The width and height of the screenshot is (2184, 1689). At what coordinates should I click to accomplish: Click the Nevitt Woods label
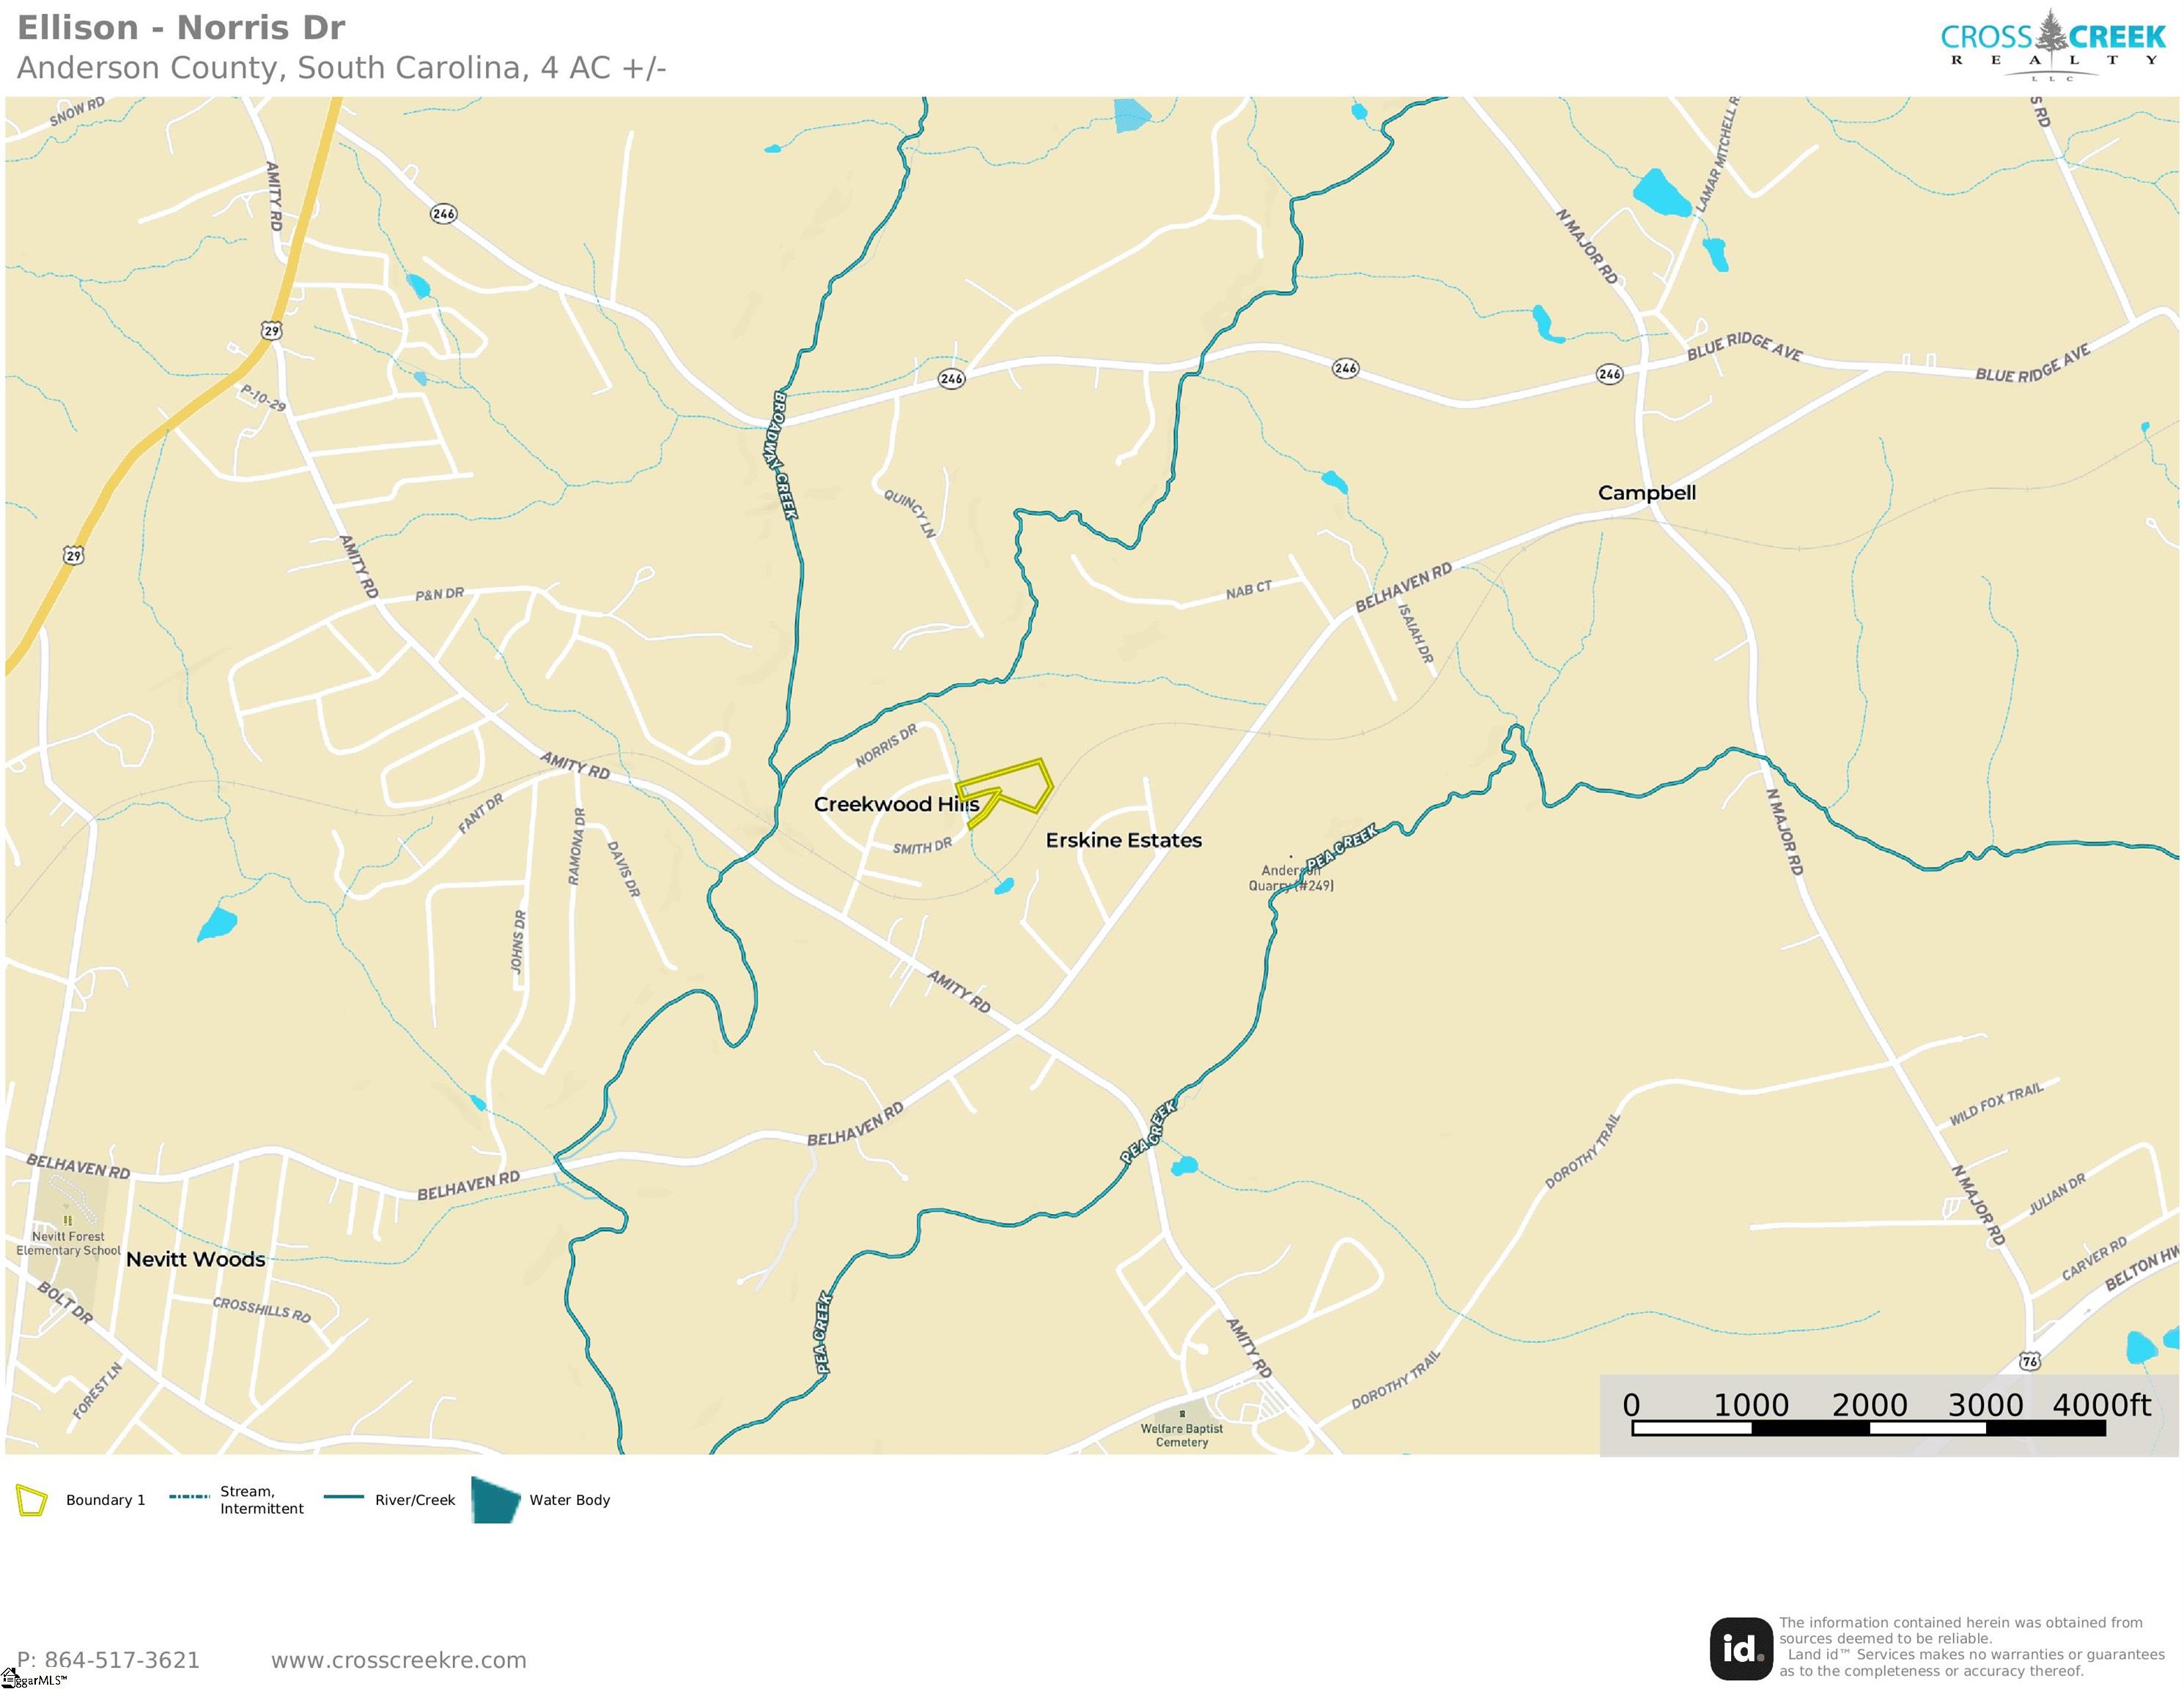click(196, 1259)
